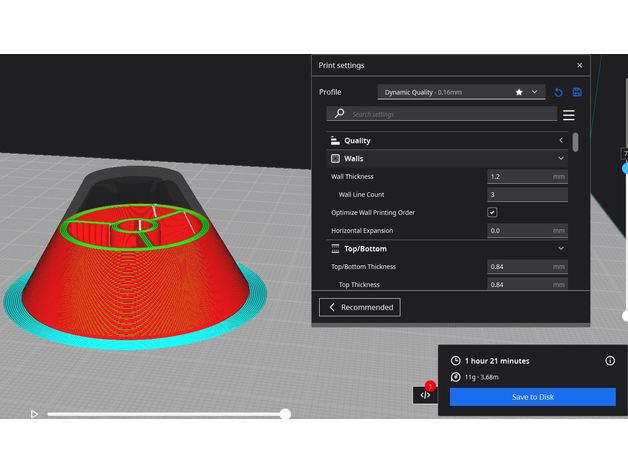Viewport: 628px width, 472px height.
Task: Click the code icon with red badge
Action: point(425,394)
